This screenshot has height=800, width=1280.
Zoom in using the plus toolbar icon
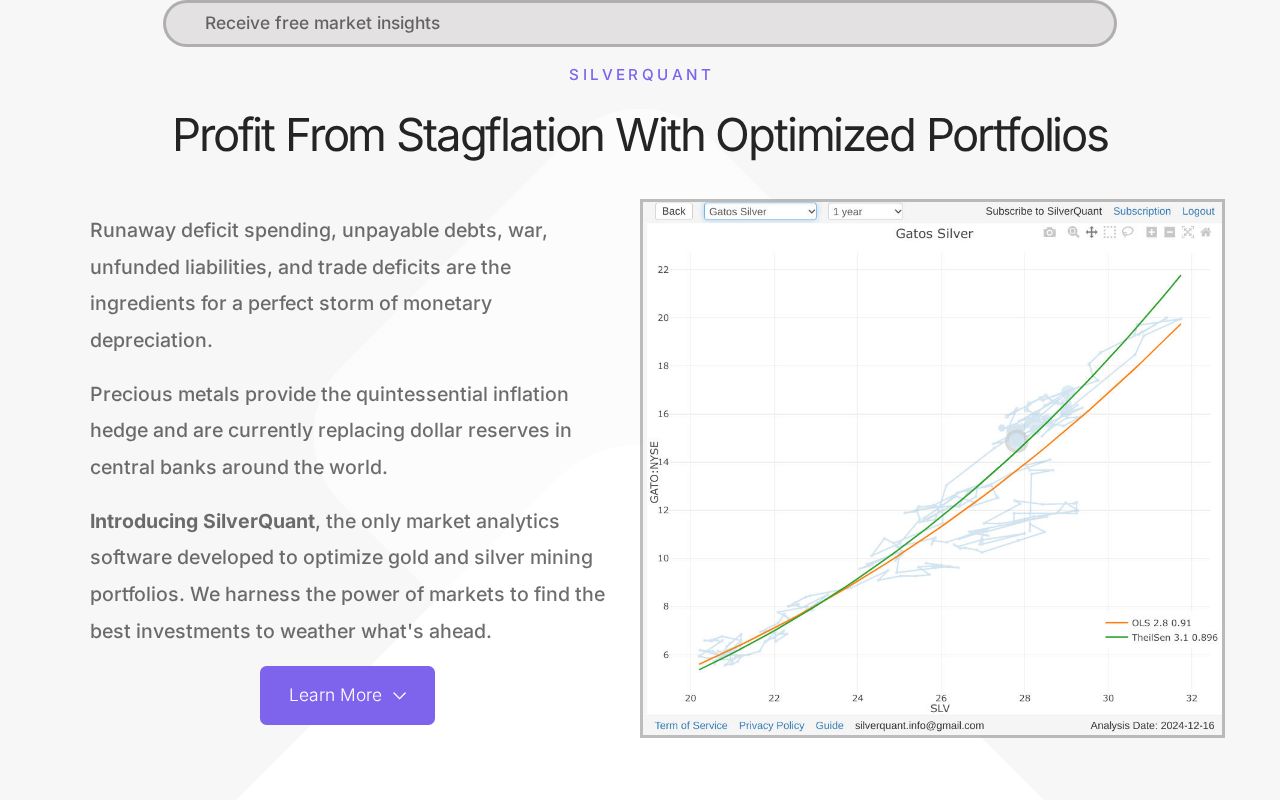click(x=1151, y=232)
